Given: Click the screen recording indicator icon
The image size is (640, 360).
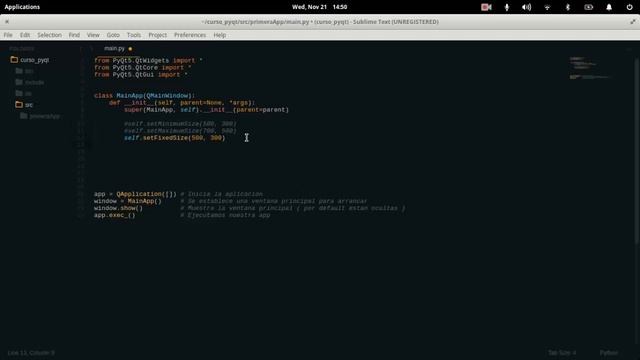Looking at the screenshot, I should pos(486,7).
